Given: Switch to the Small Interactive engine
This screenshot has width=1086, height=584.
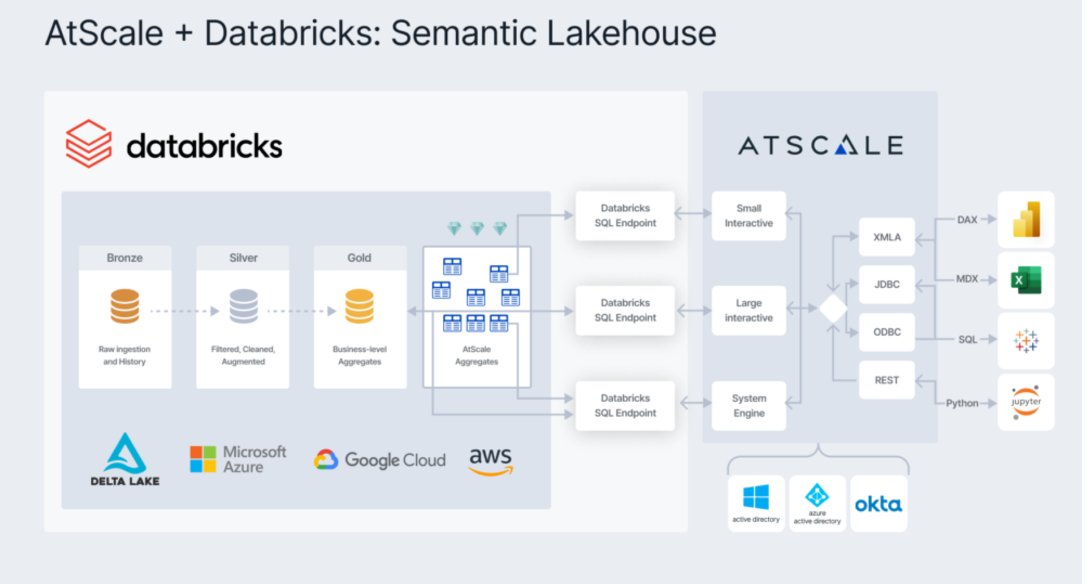Looking at the screenshot, I should (x=748, y=215).
